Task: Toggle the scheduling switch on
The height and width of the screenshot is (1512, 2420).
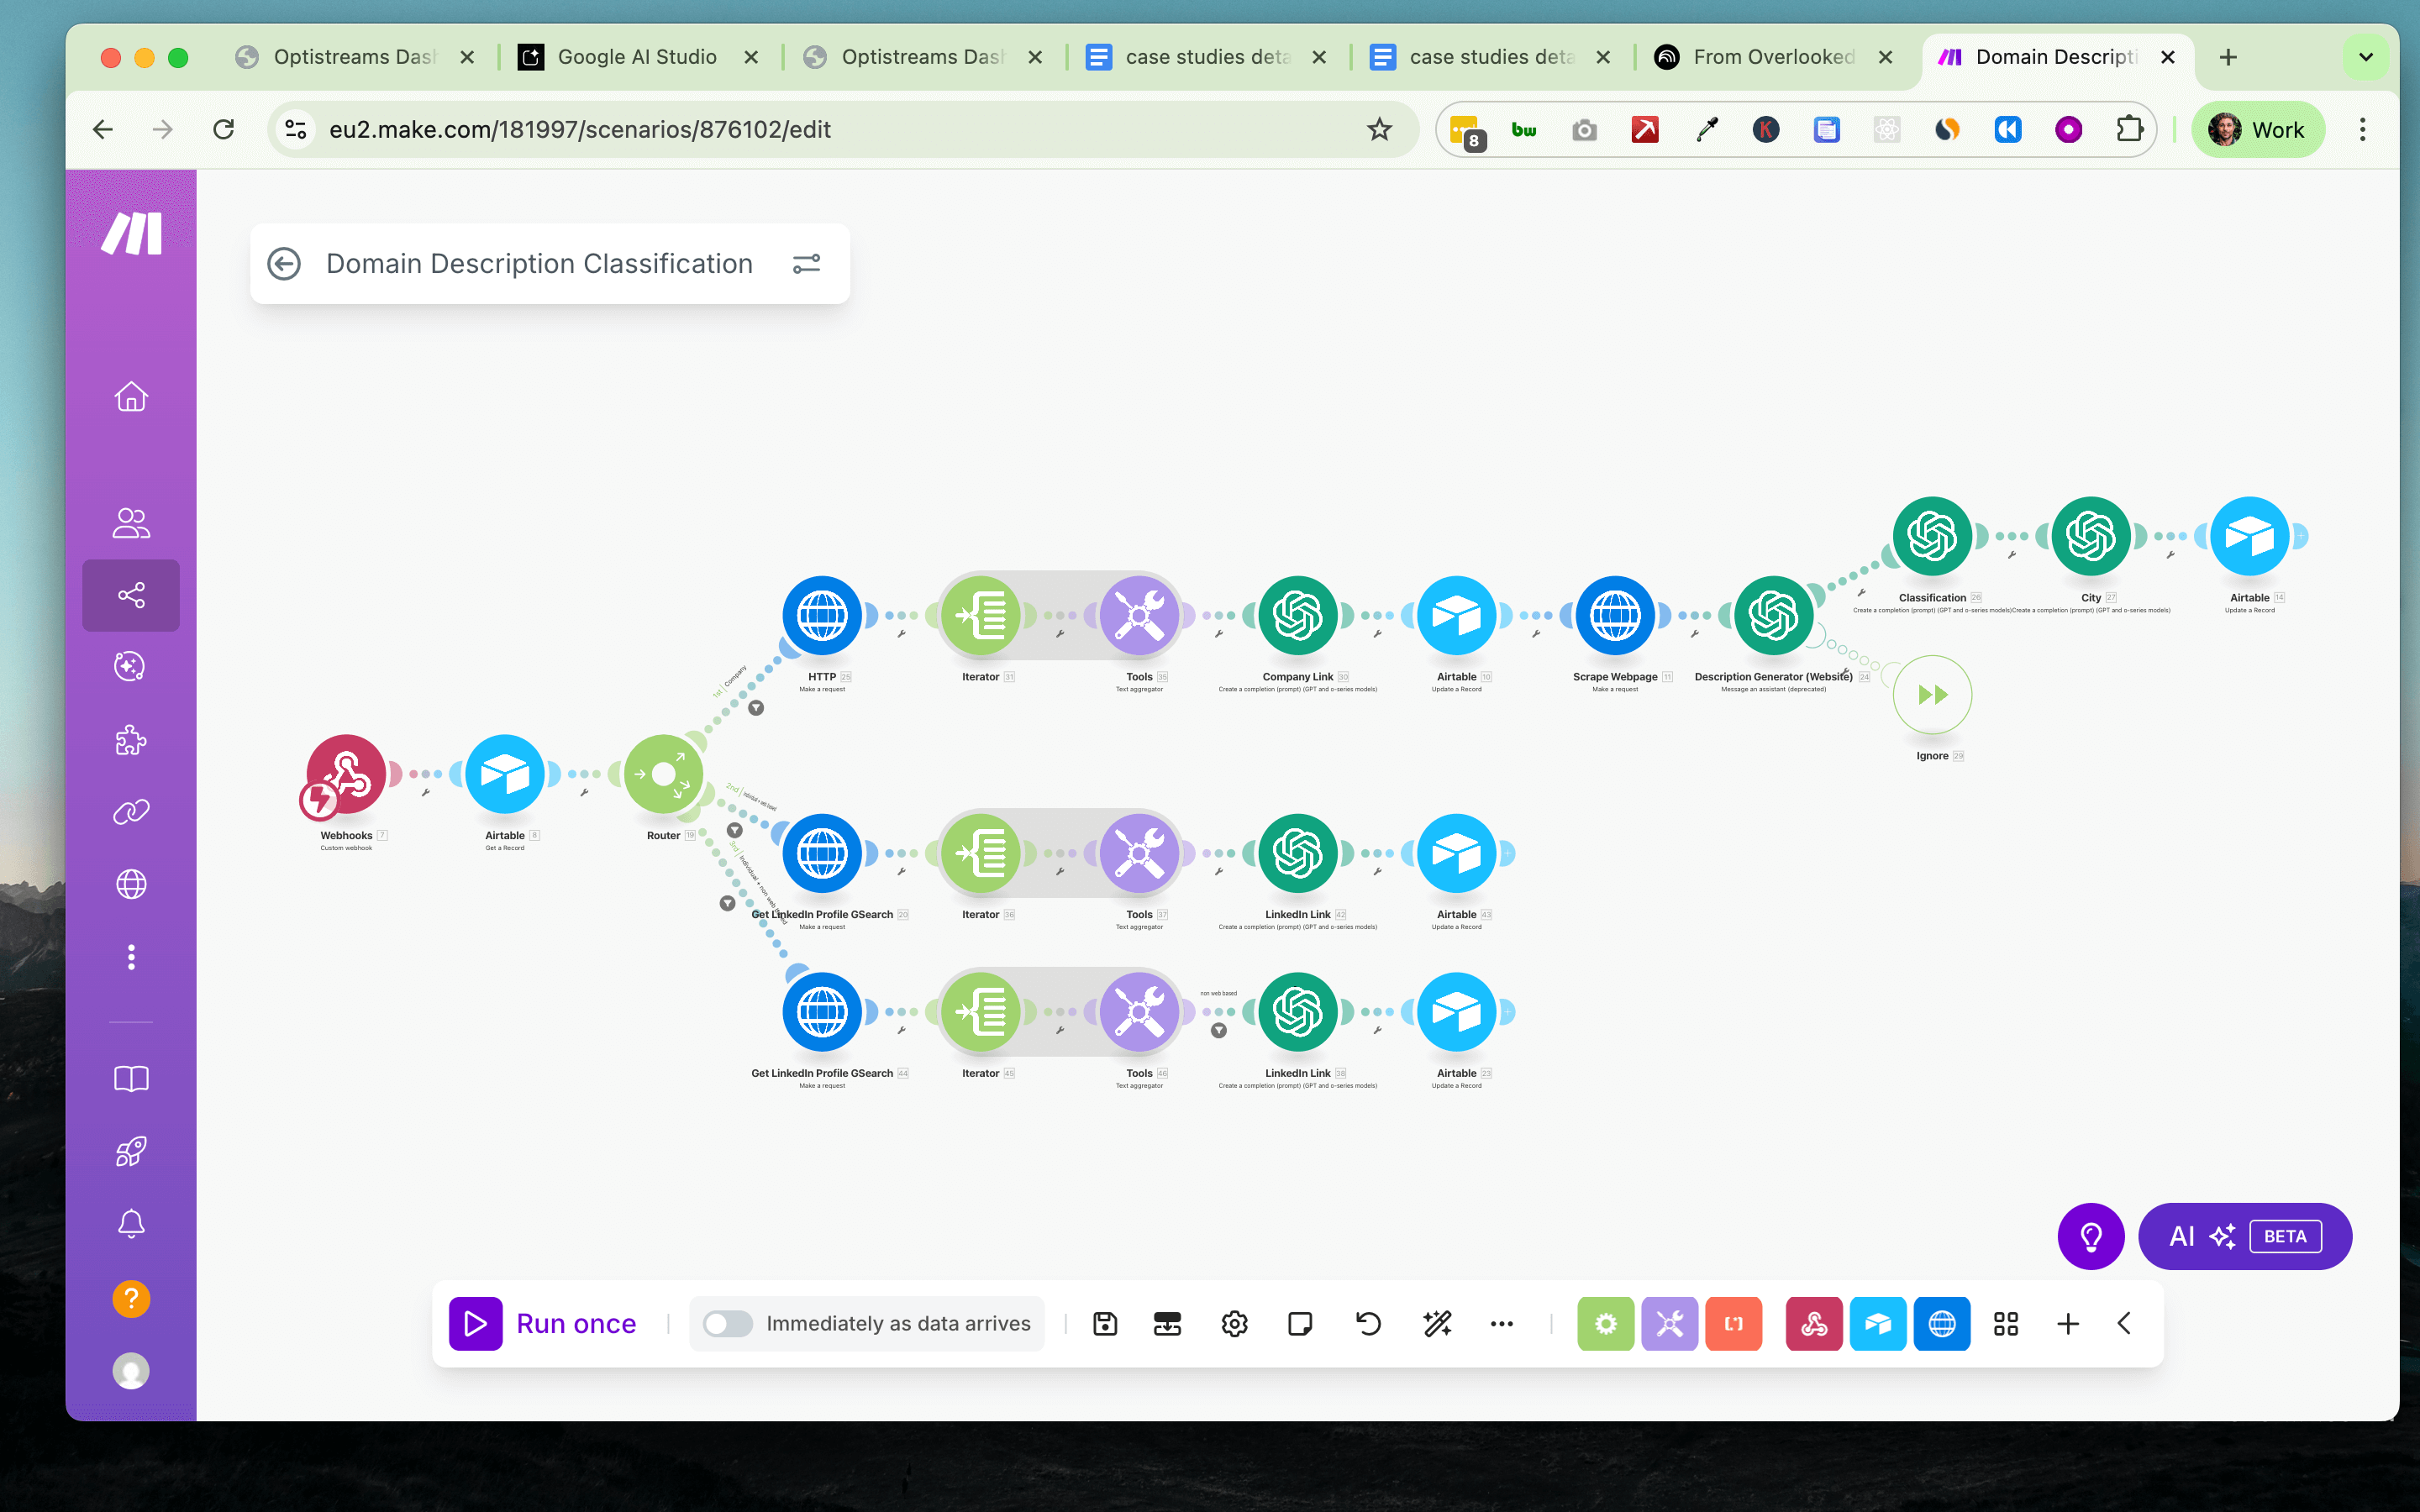Action: click(x=727, y=1323)
